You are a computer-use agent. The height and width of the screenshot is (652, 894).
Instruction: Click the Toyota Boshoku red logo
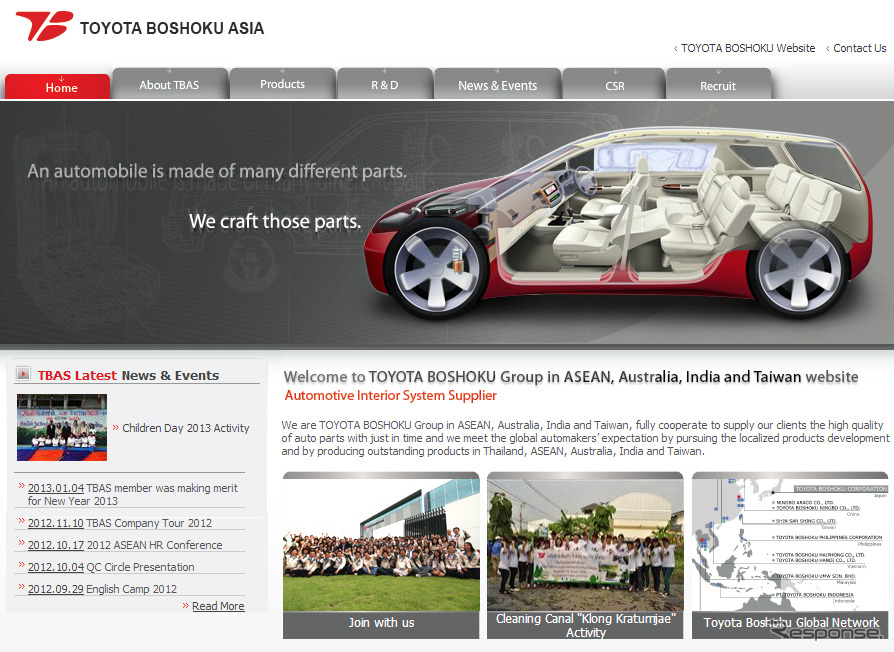44,26
